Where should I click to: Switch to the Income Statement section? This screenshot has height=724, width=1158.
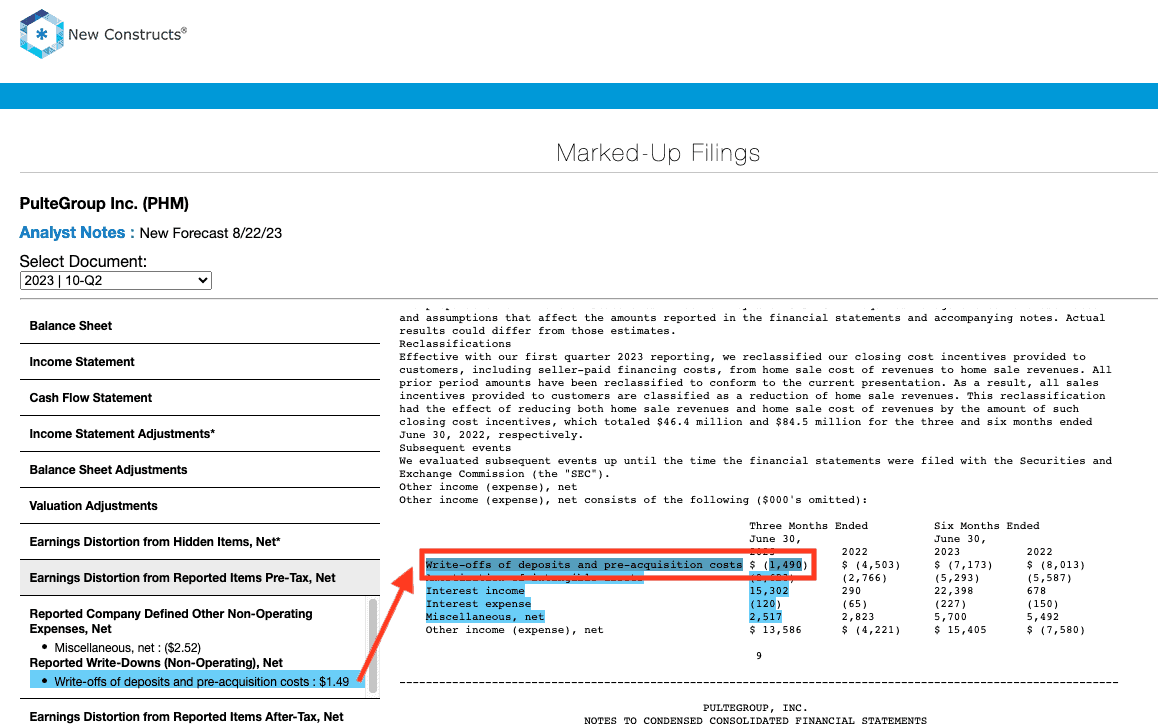[x=200, y=362]
